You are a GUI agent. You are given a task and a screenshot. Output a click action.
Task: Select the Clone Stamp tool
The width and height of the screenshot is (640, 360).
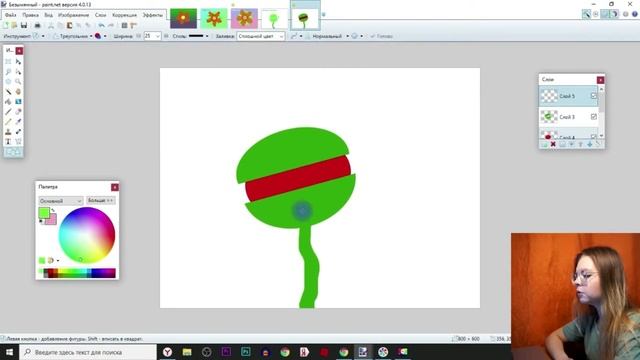pyautogui.click(x=8, y=132)
